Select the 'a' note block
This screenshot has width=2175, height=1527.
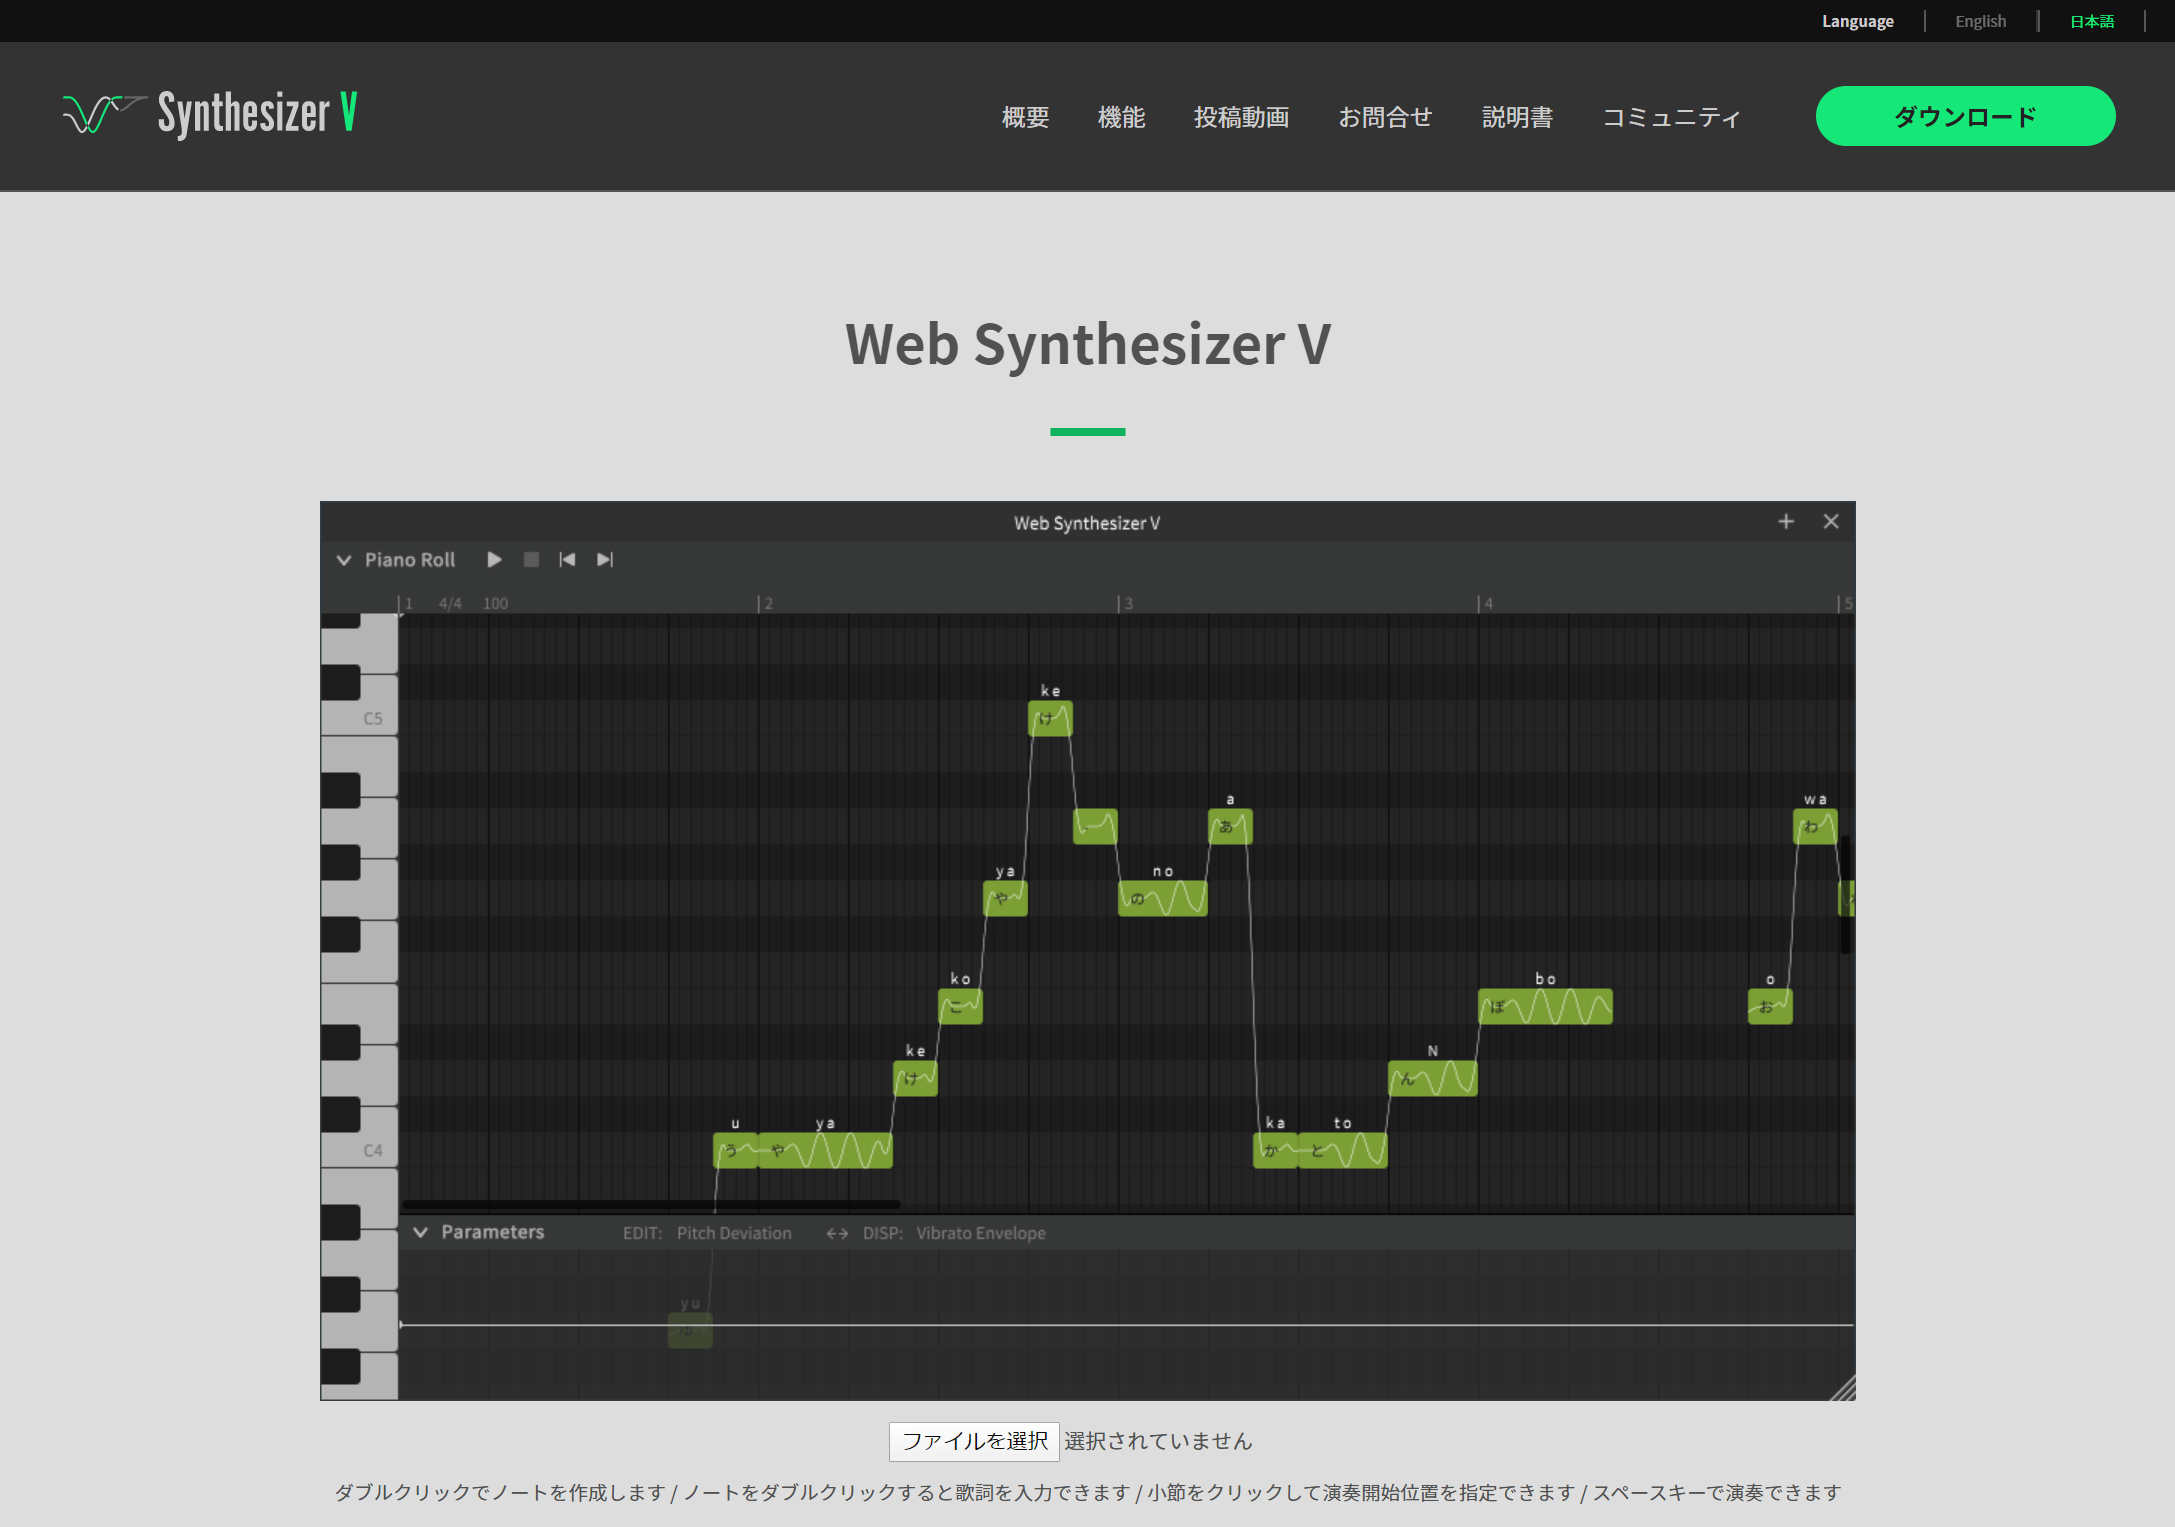point(1230,827)
